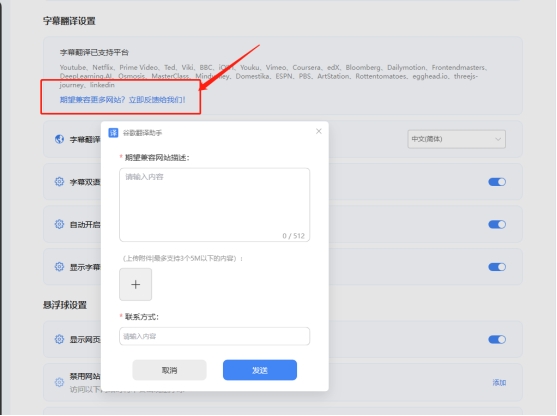Click 期望兼容更多网站 feedback link

point(123,100)
